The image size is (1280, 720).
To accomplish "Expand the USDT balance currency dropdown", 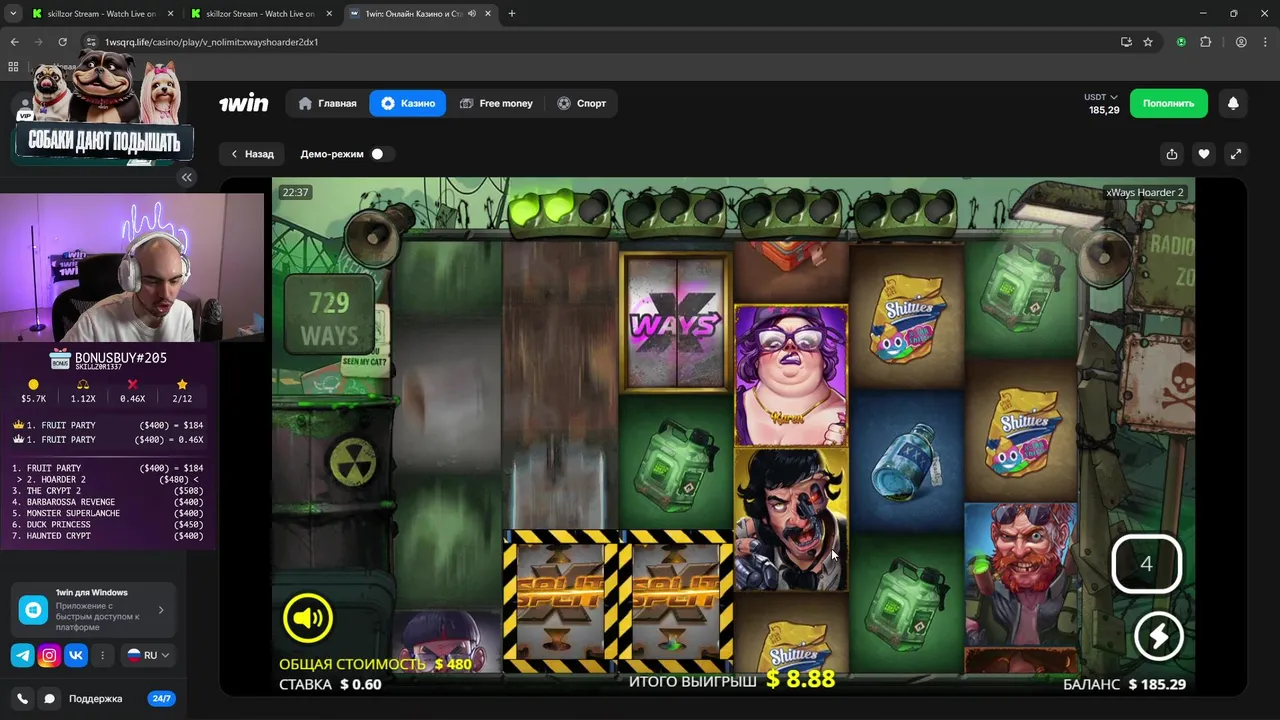I will tap(1101, 97).
